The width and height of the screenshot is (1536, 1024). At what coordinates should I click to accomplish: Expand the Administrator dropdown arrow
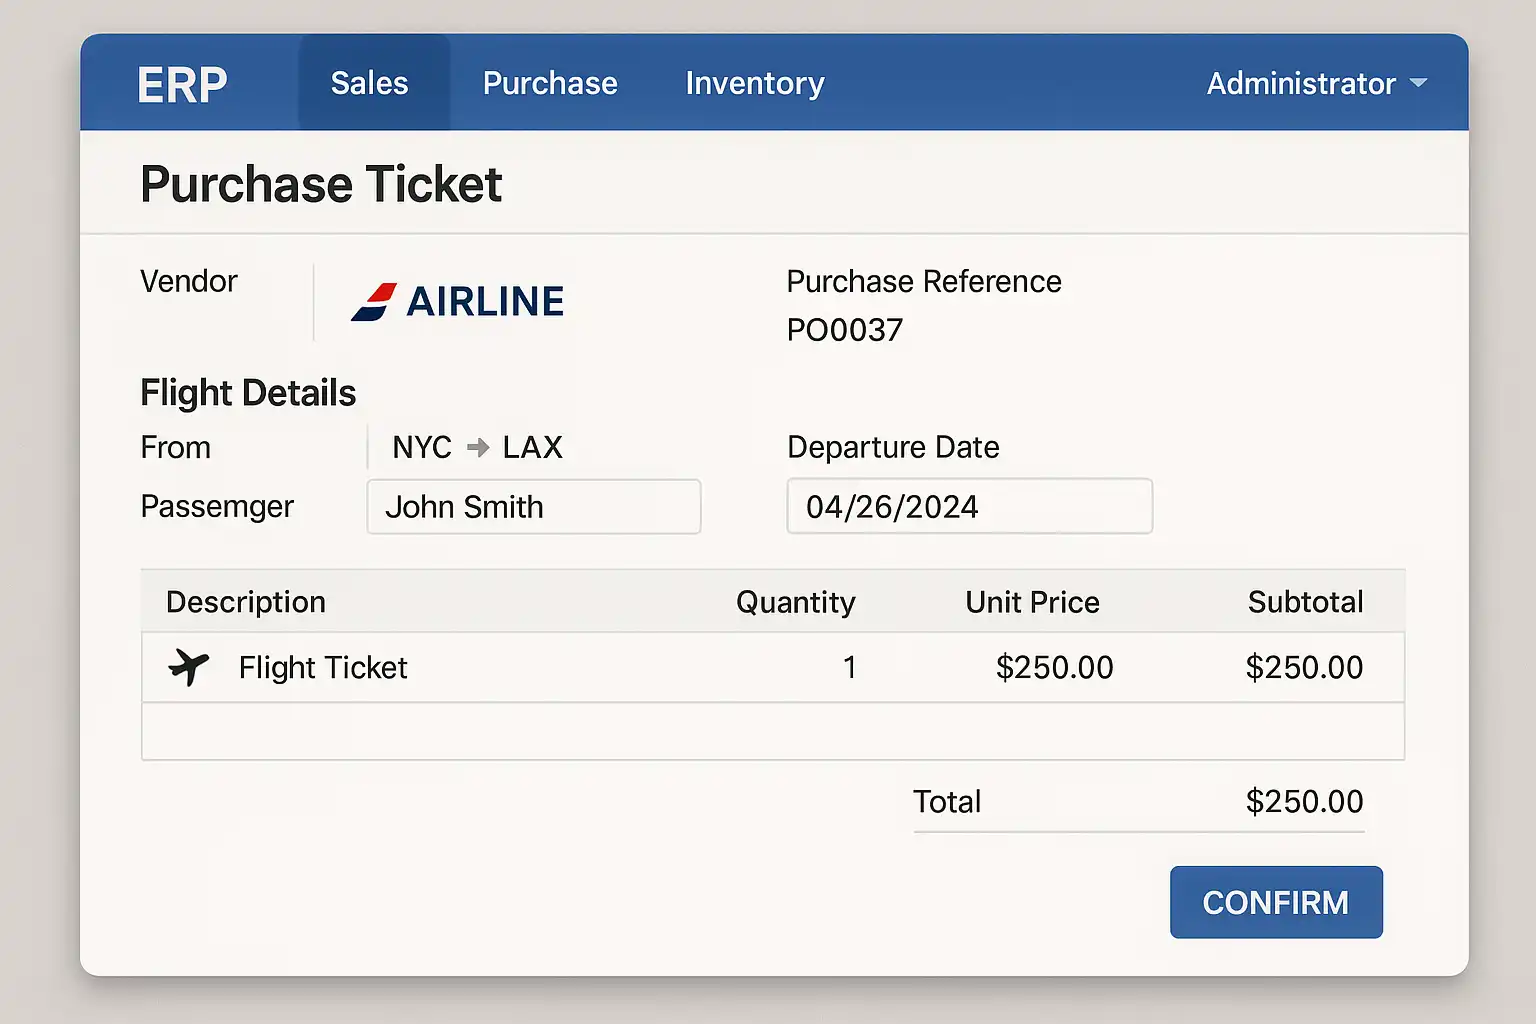click(x=1418, y=83)
